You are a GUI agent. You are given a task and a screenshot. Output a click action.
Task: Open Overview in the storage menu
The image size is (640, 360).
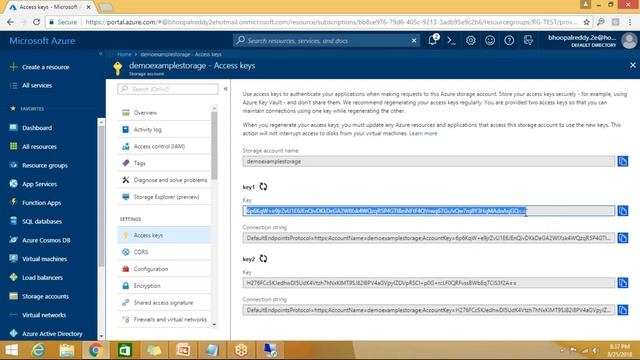164,112
